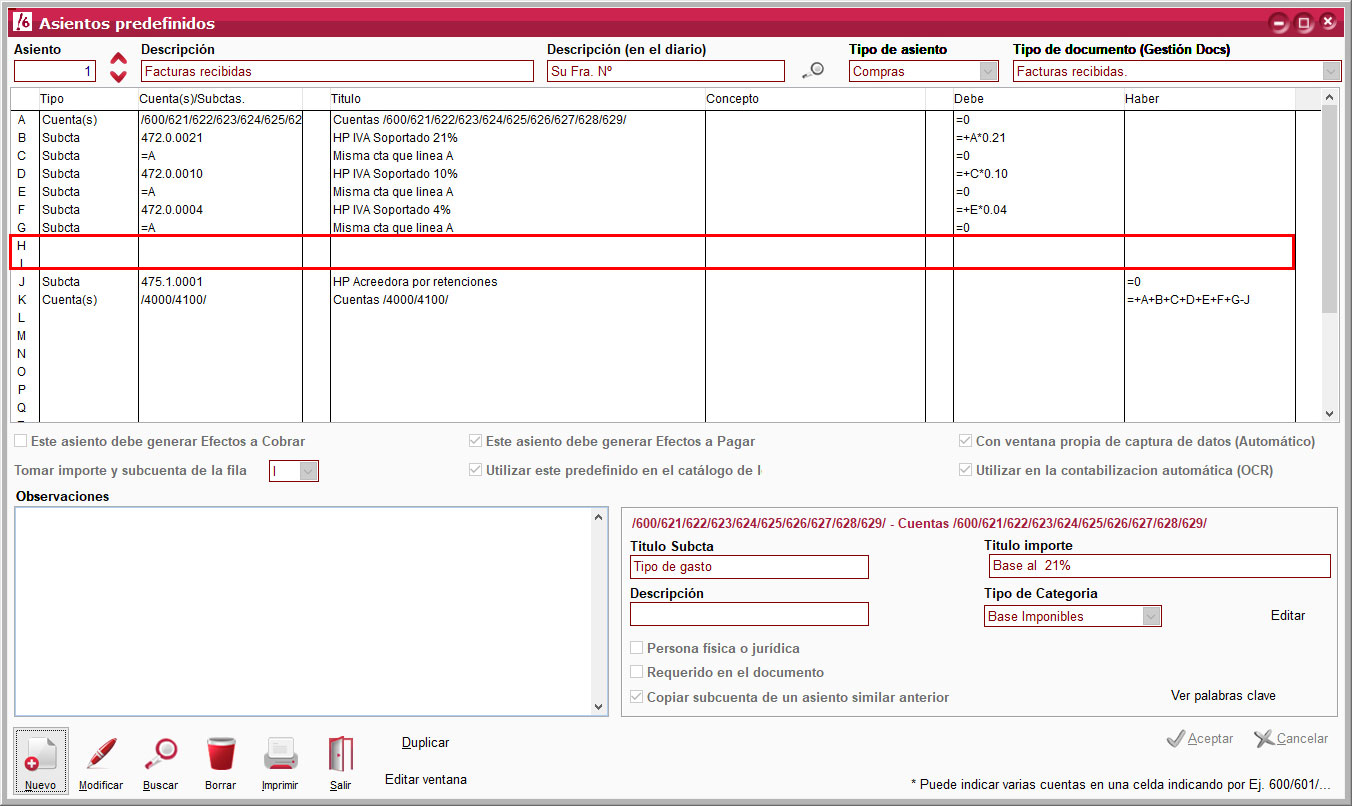
Task: Open Buscar magnifying glass tool
Action: coord(160,754)
